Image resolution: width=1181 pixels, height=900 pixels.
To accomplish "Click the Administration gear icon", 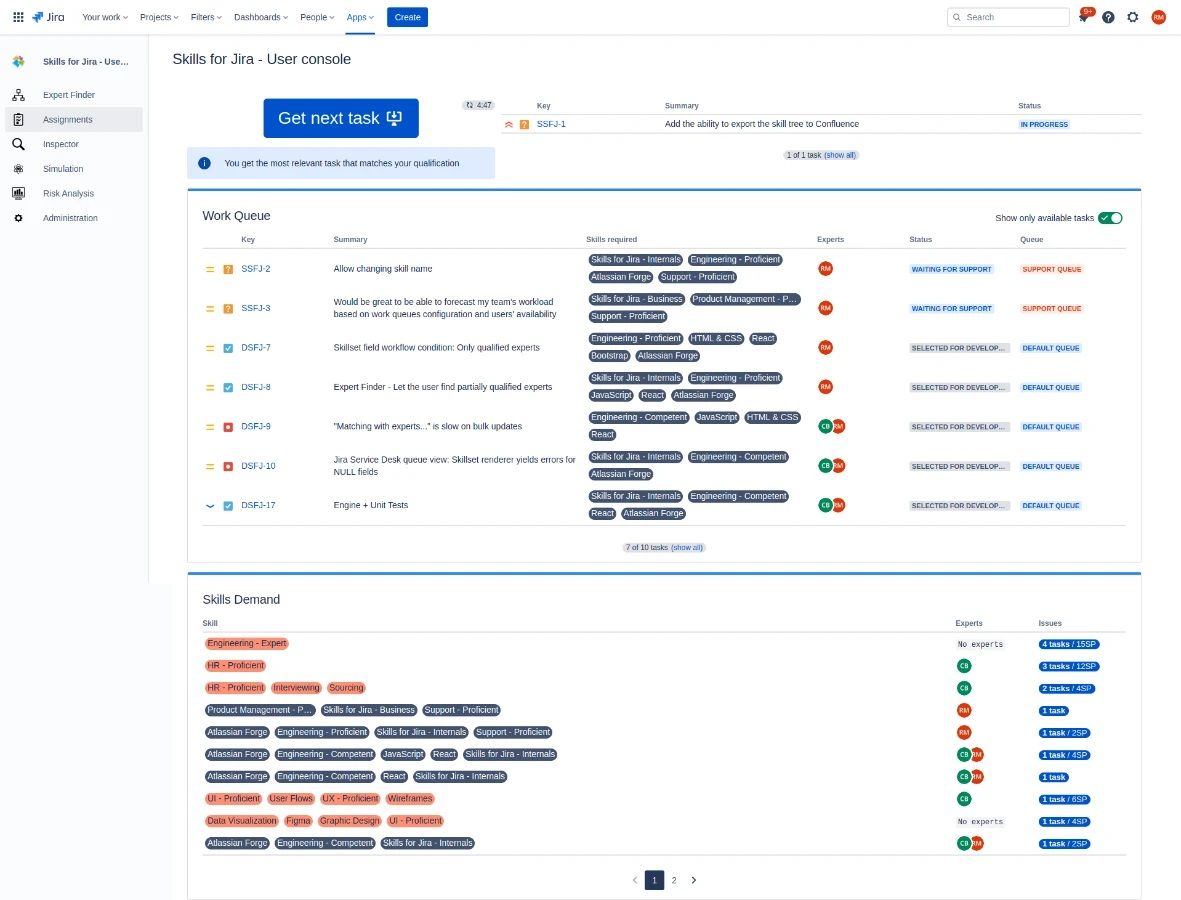I will (x=19, y=218).
